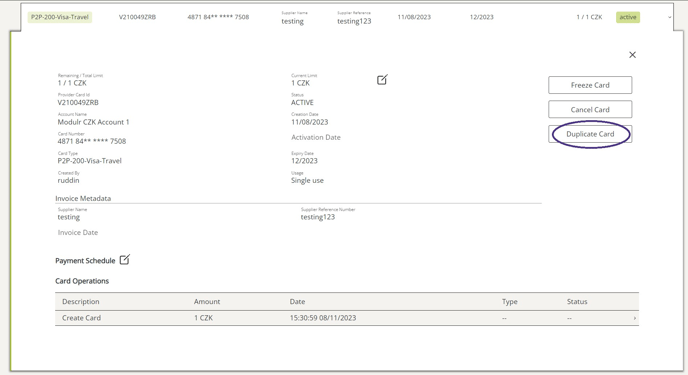
Task: Click card type P2P-200-Visa-Travel in details
Action: (x=89, y=161)
